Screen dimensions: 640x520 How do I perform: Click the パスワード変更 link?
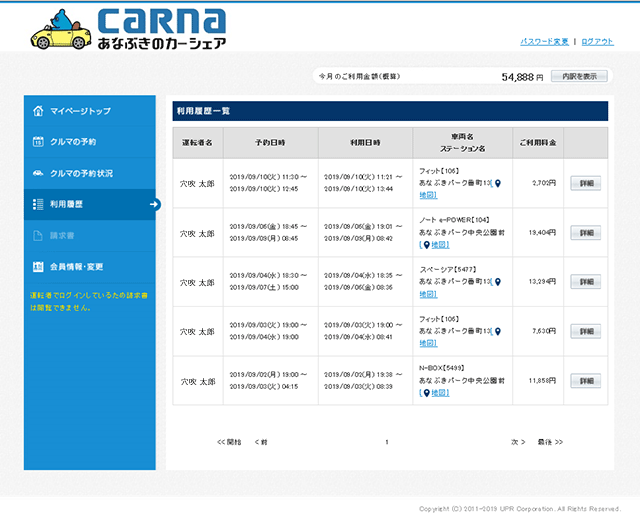pyautogui.click(x=544, y=41)
